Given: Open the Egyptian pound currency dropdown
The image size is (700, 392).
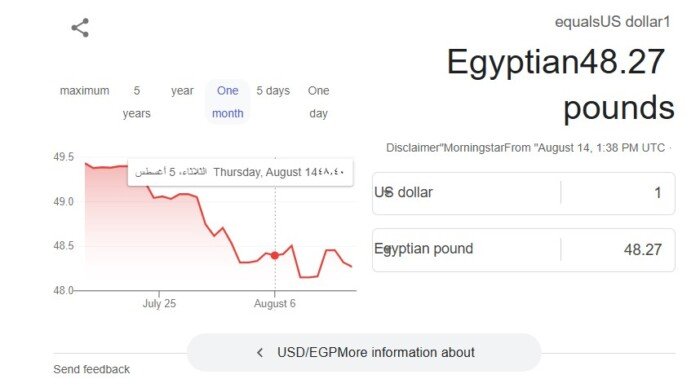Looking at the screenshot, I should [x=467, y=249].
